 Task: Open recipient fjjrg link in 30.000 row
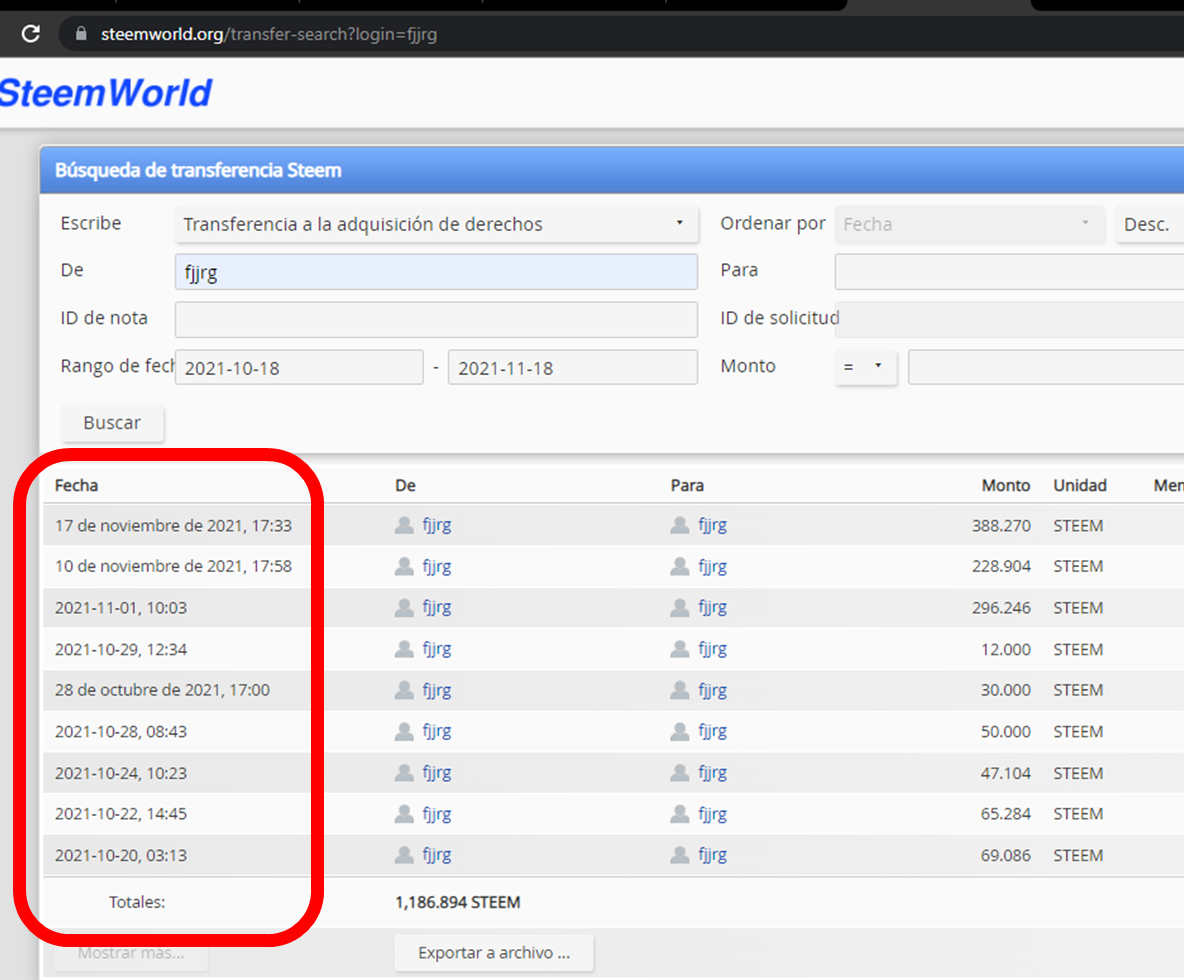pos(712,690)
